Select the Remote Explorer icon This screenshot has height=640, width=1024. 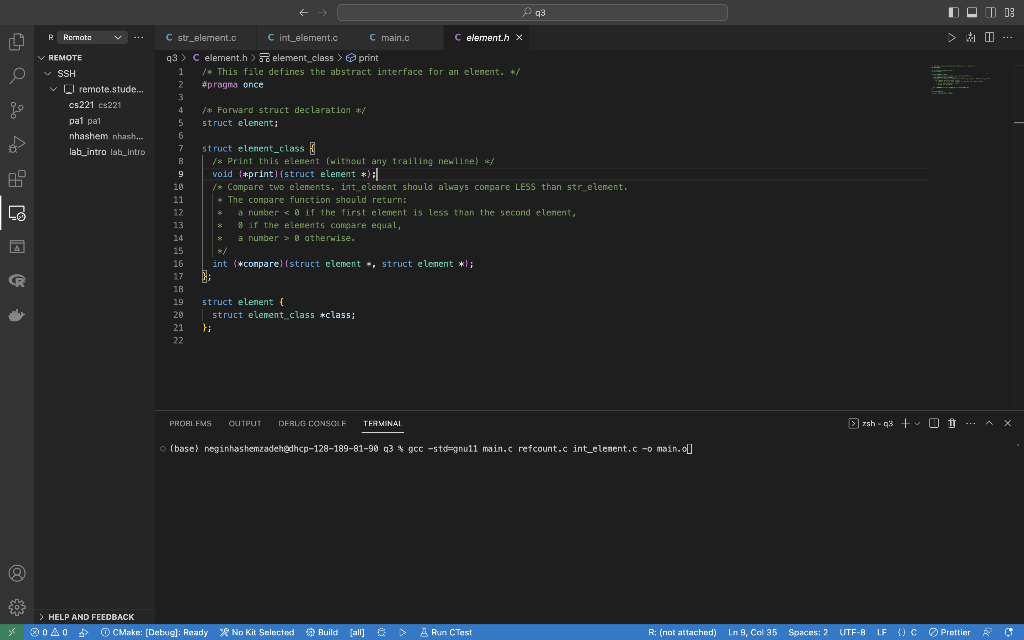point(16,213)
